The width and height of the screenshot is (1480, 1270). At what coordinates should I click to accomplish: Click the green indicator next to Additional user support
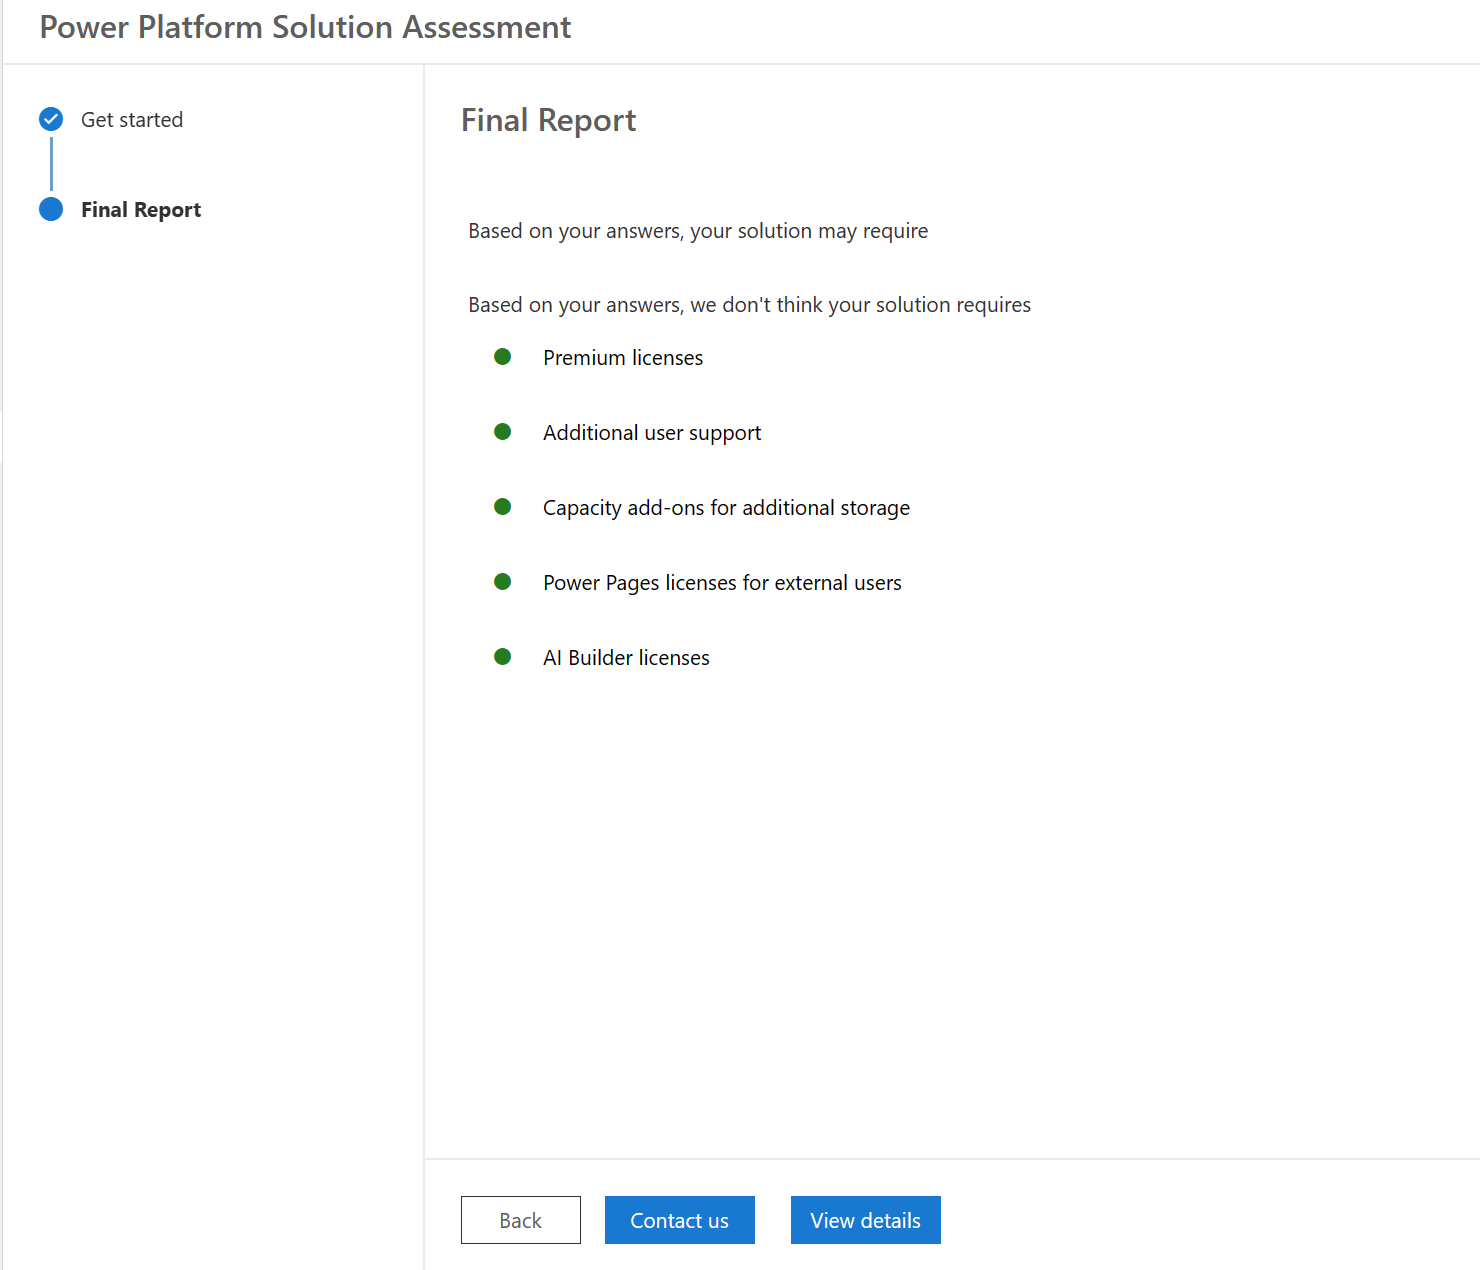coord(502,431)
